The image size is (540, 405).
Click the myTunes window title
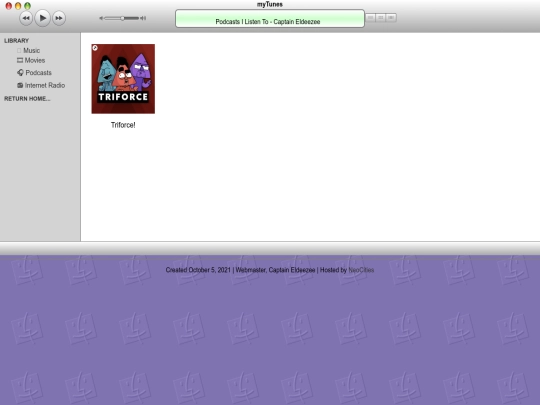click(270, 4)
